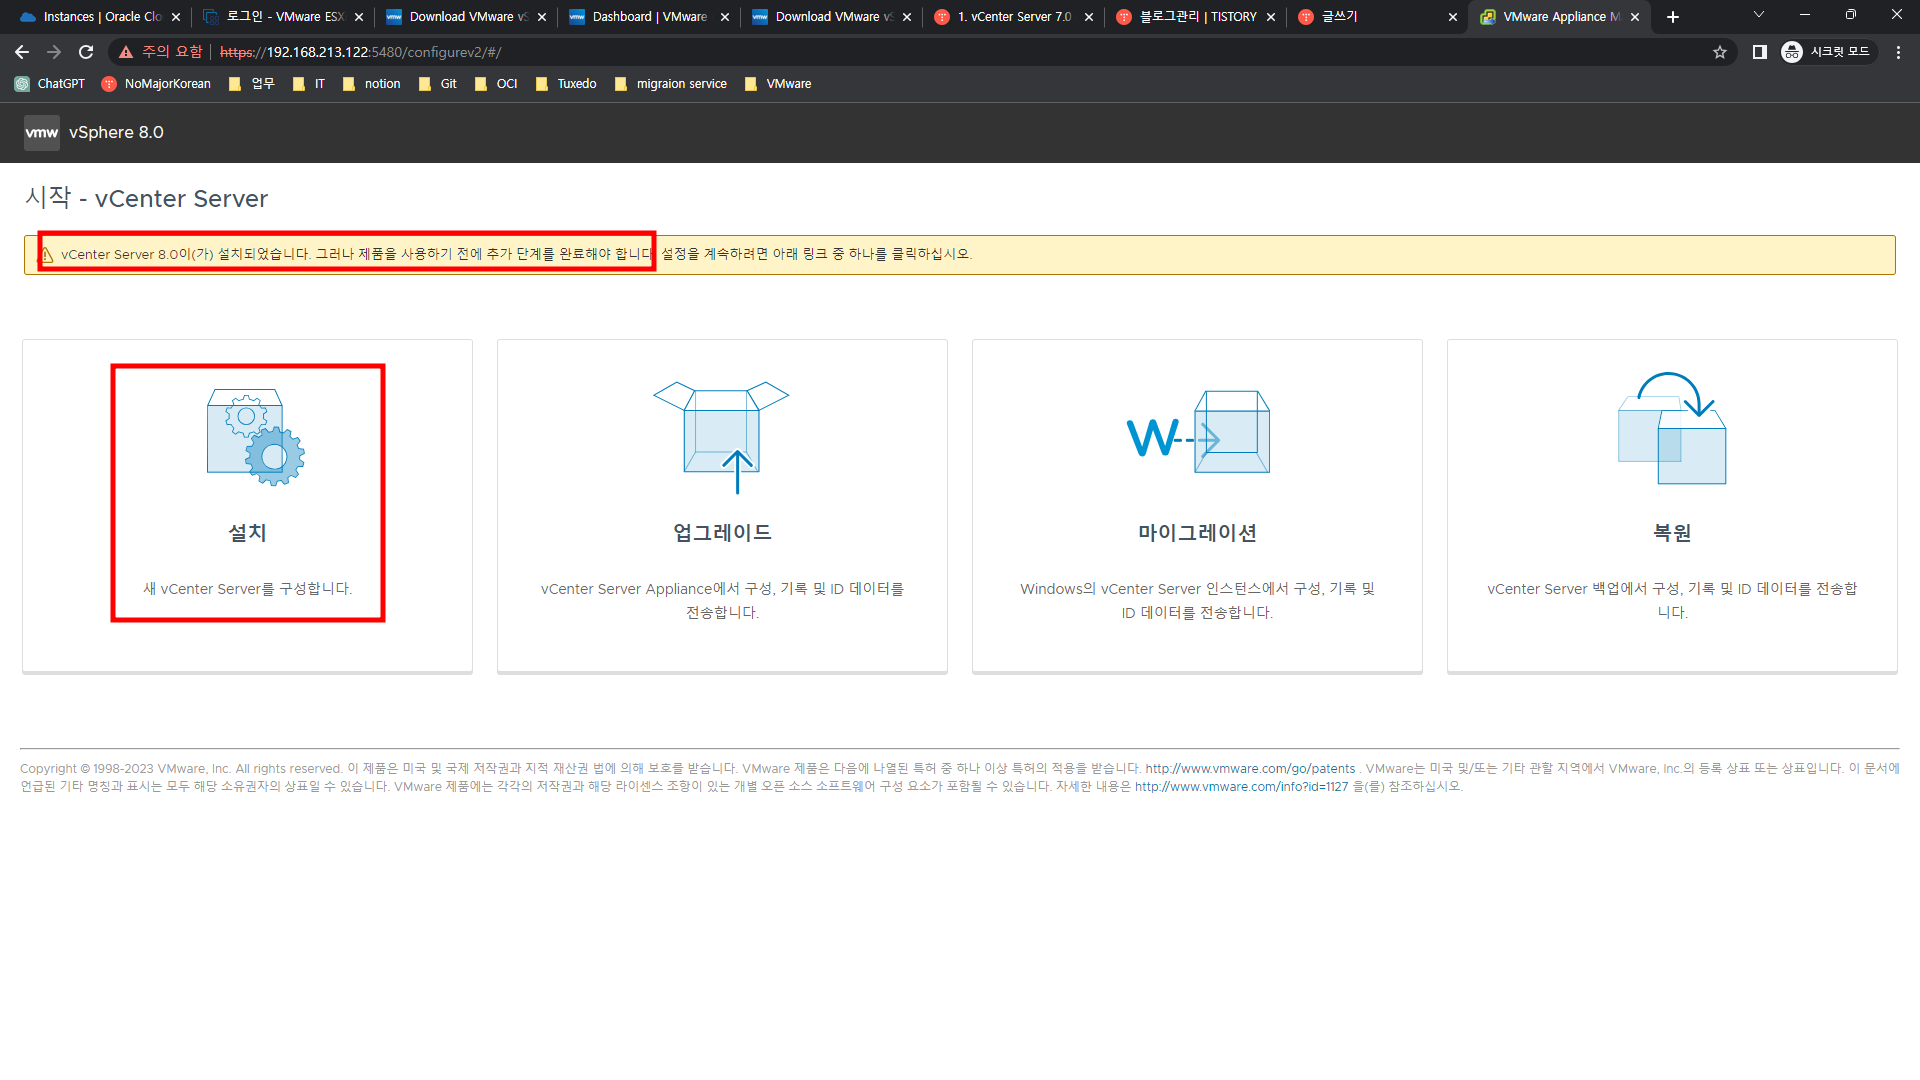Image resolution: width=1920 pixels, height=1080 pixels.
Task: Click the Install (설치) gear box icon
Action: click(x=255, y=437)
